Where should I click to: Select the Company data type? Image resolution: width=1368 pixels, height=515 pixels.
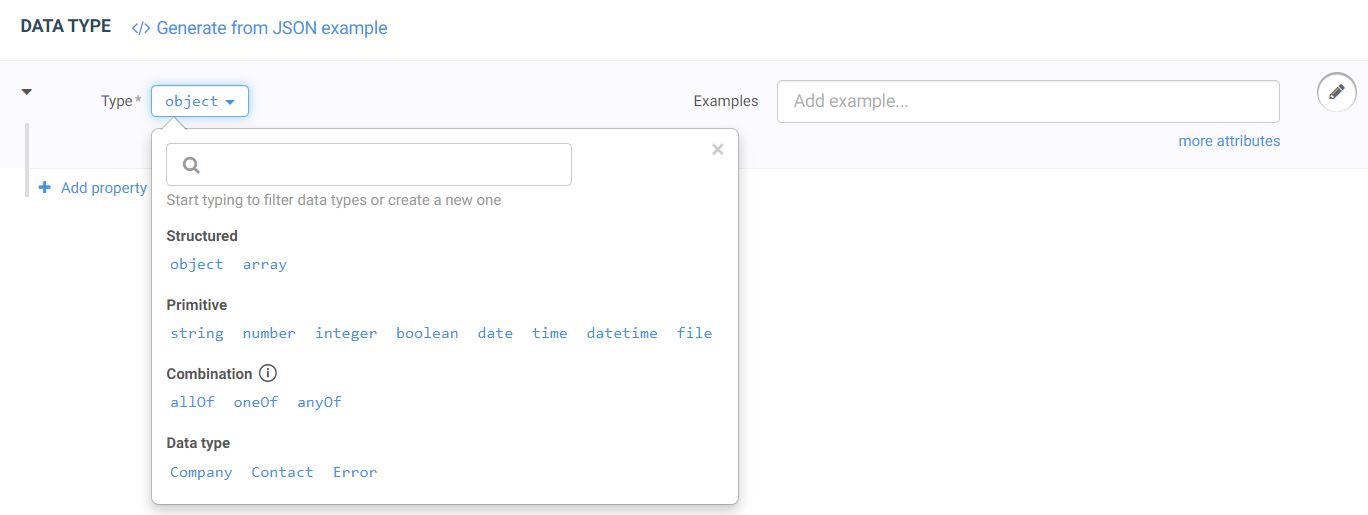pos(201,472)
